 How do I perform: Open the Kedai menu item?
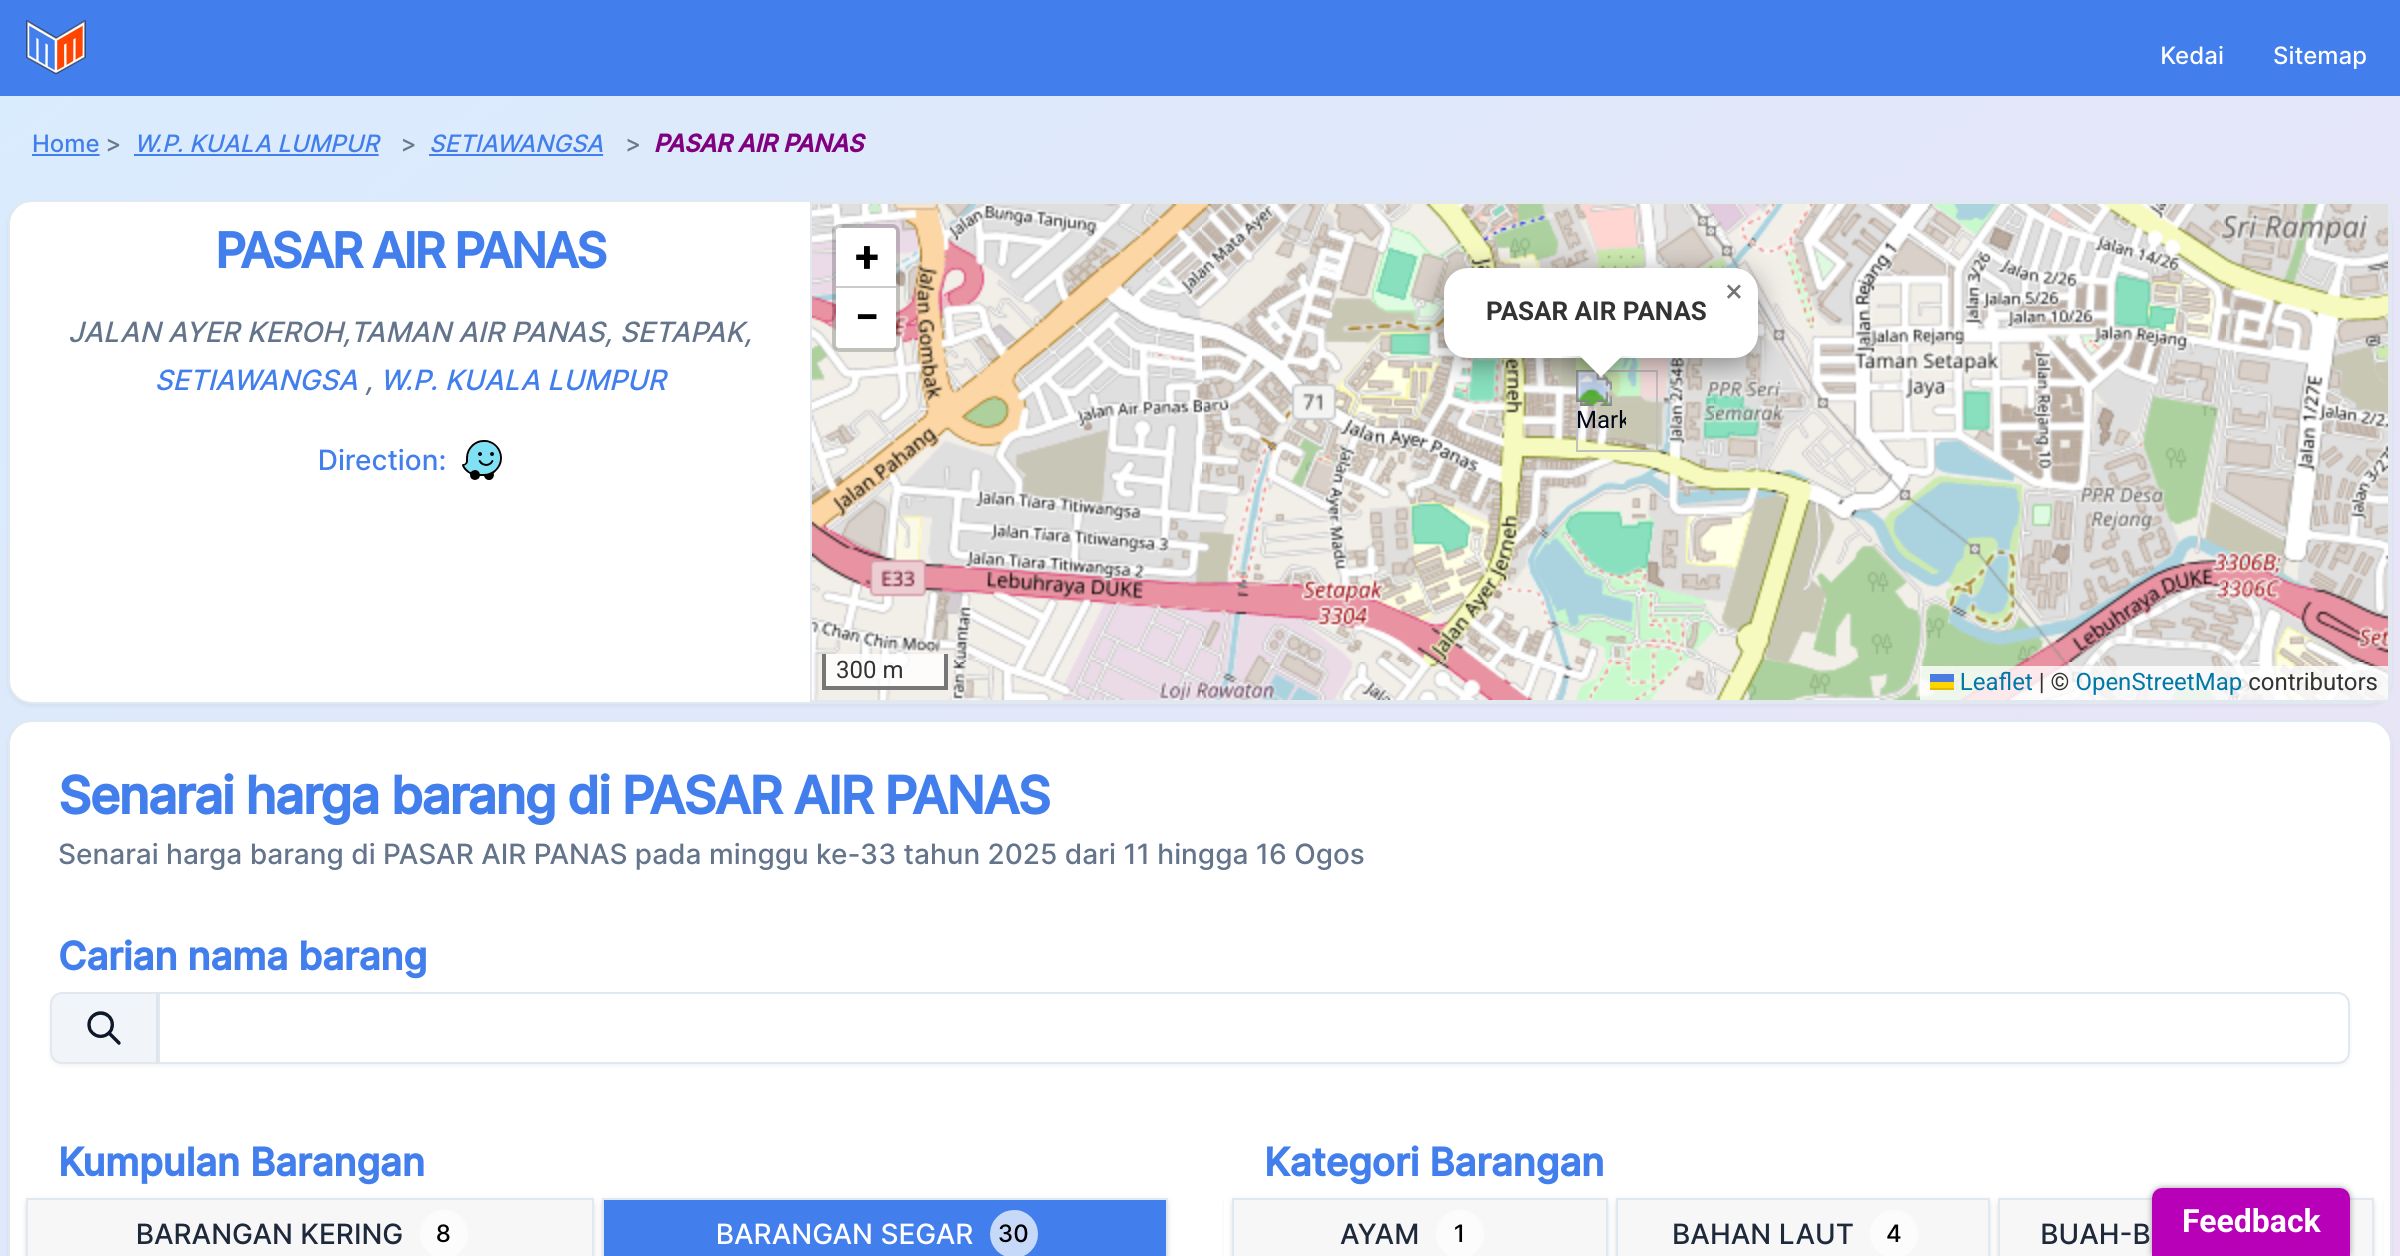point(2191,56)
